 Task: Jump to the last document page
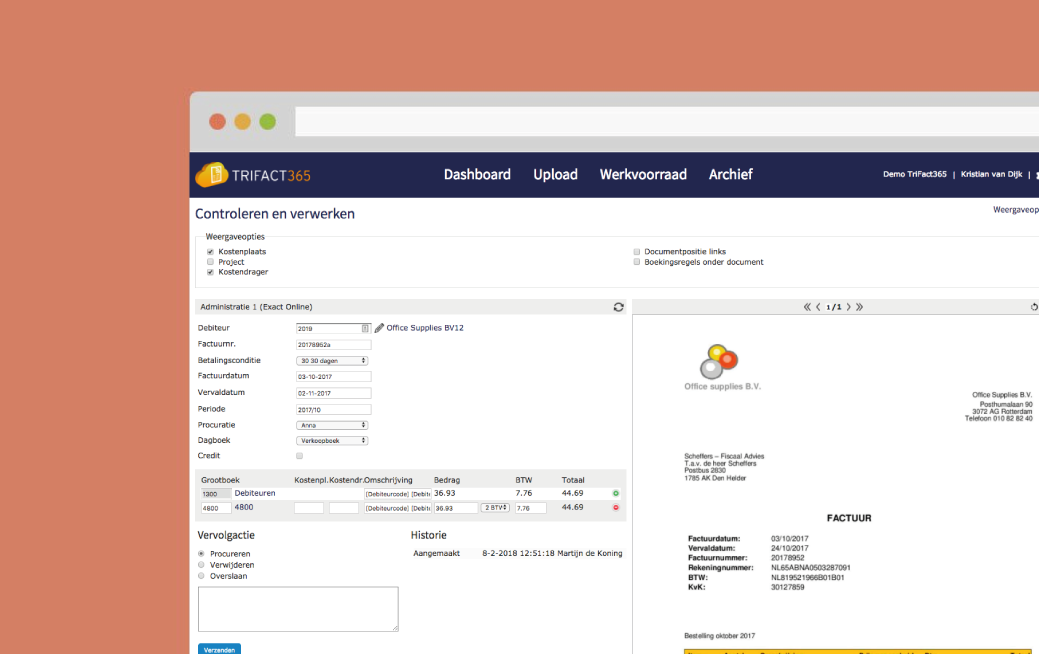coord(859,307)
